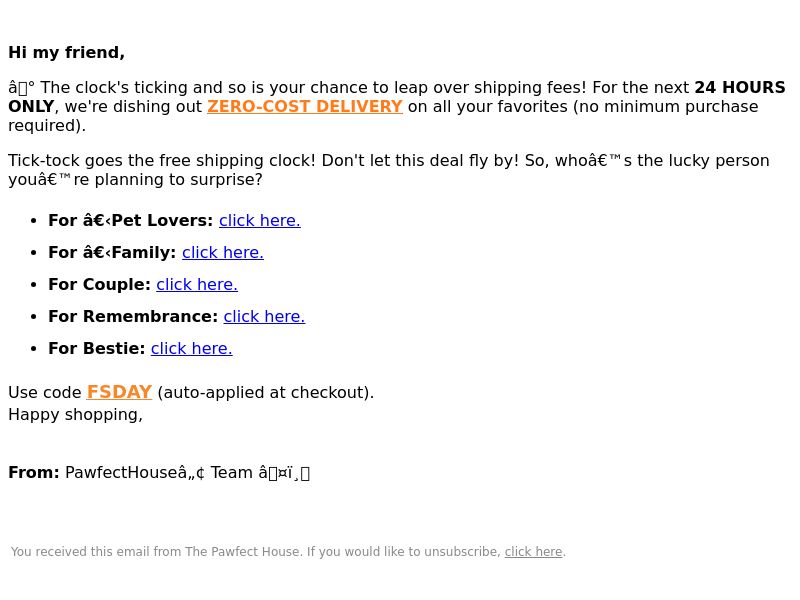800x600 pixels.
Task: Click the 'For Couple:' bold label
Action: click(99, 285)
